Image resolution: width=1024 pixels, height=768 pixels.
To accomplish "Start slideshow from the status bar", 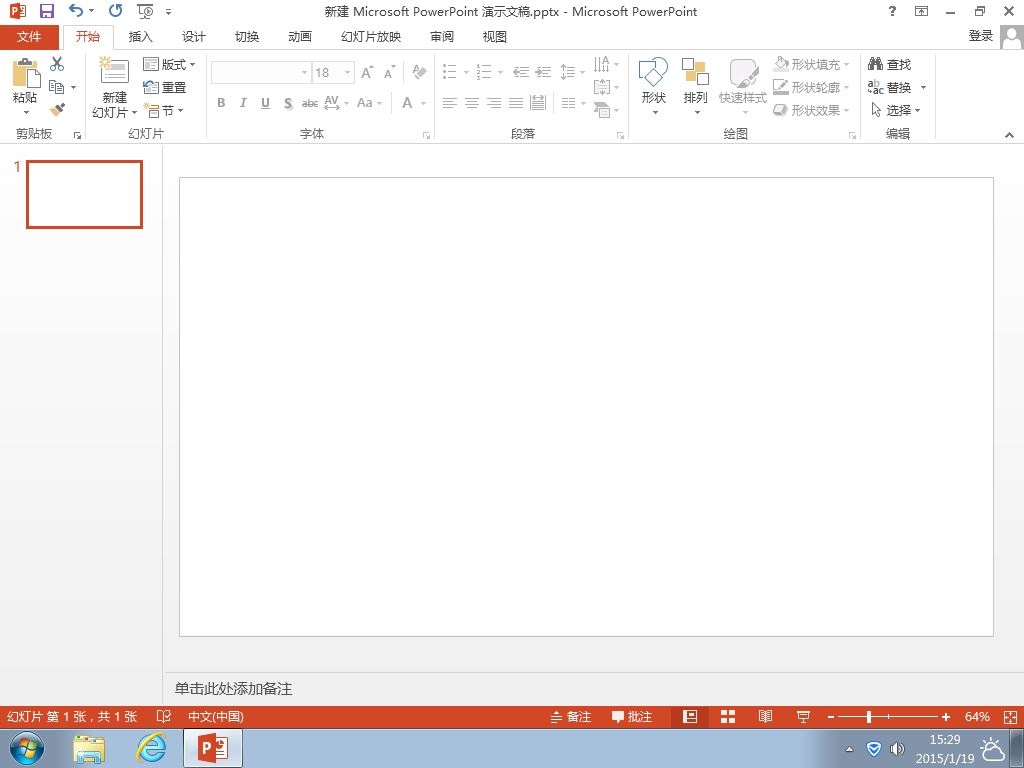I will [803, 717].
